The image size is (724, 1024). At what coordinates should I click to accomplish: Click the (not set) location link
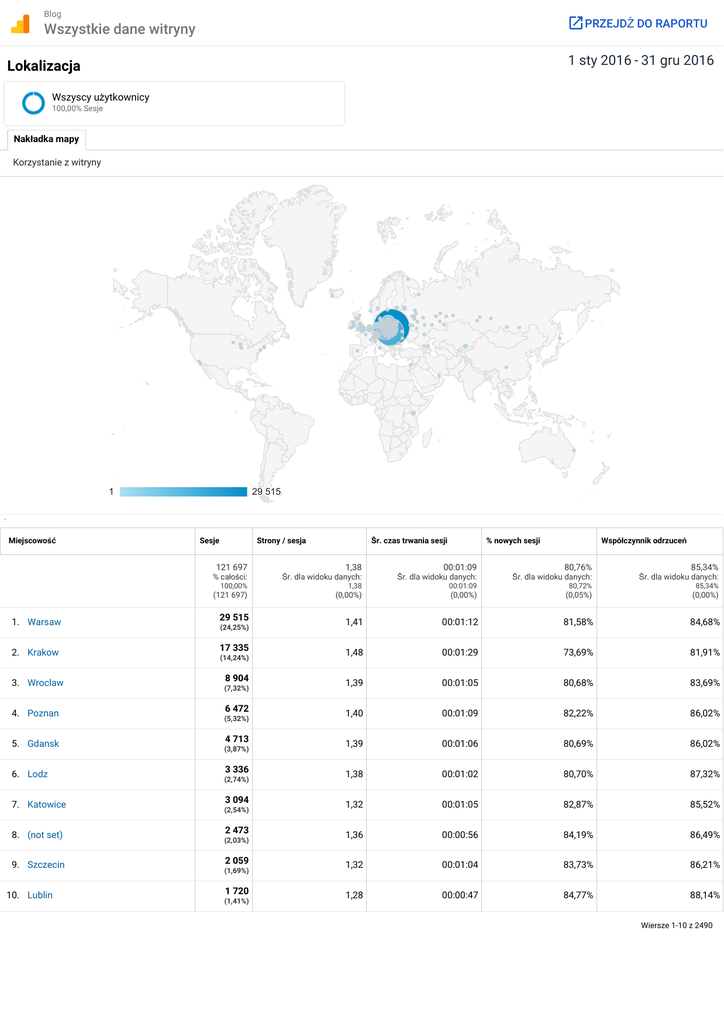tap(45, 834)
